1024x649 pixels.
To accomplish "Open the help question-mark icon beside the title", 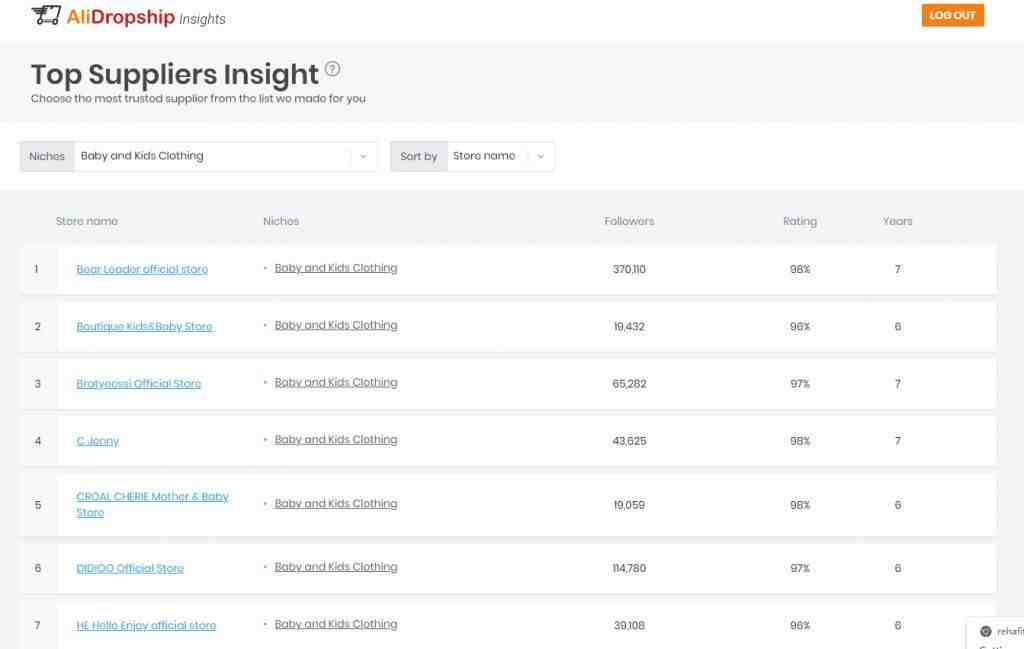I will (x=332, y=69).
